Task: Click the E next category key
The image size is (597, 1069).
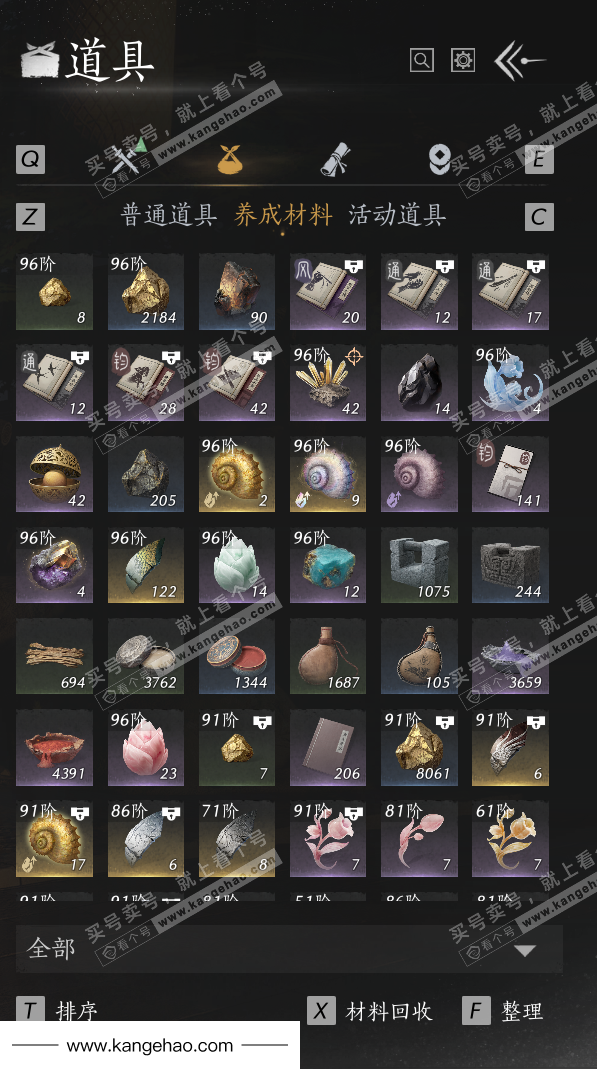Action: click(x=539, y=160)
